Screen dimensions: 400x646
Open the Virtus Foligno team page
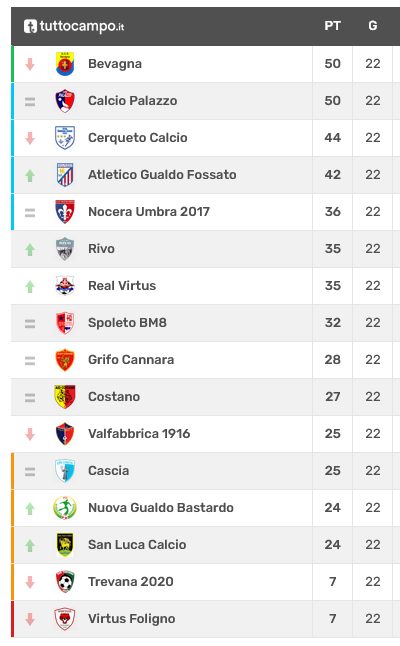click(x=132, y=619)
